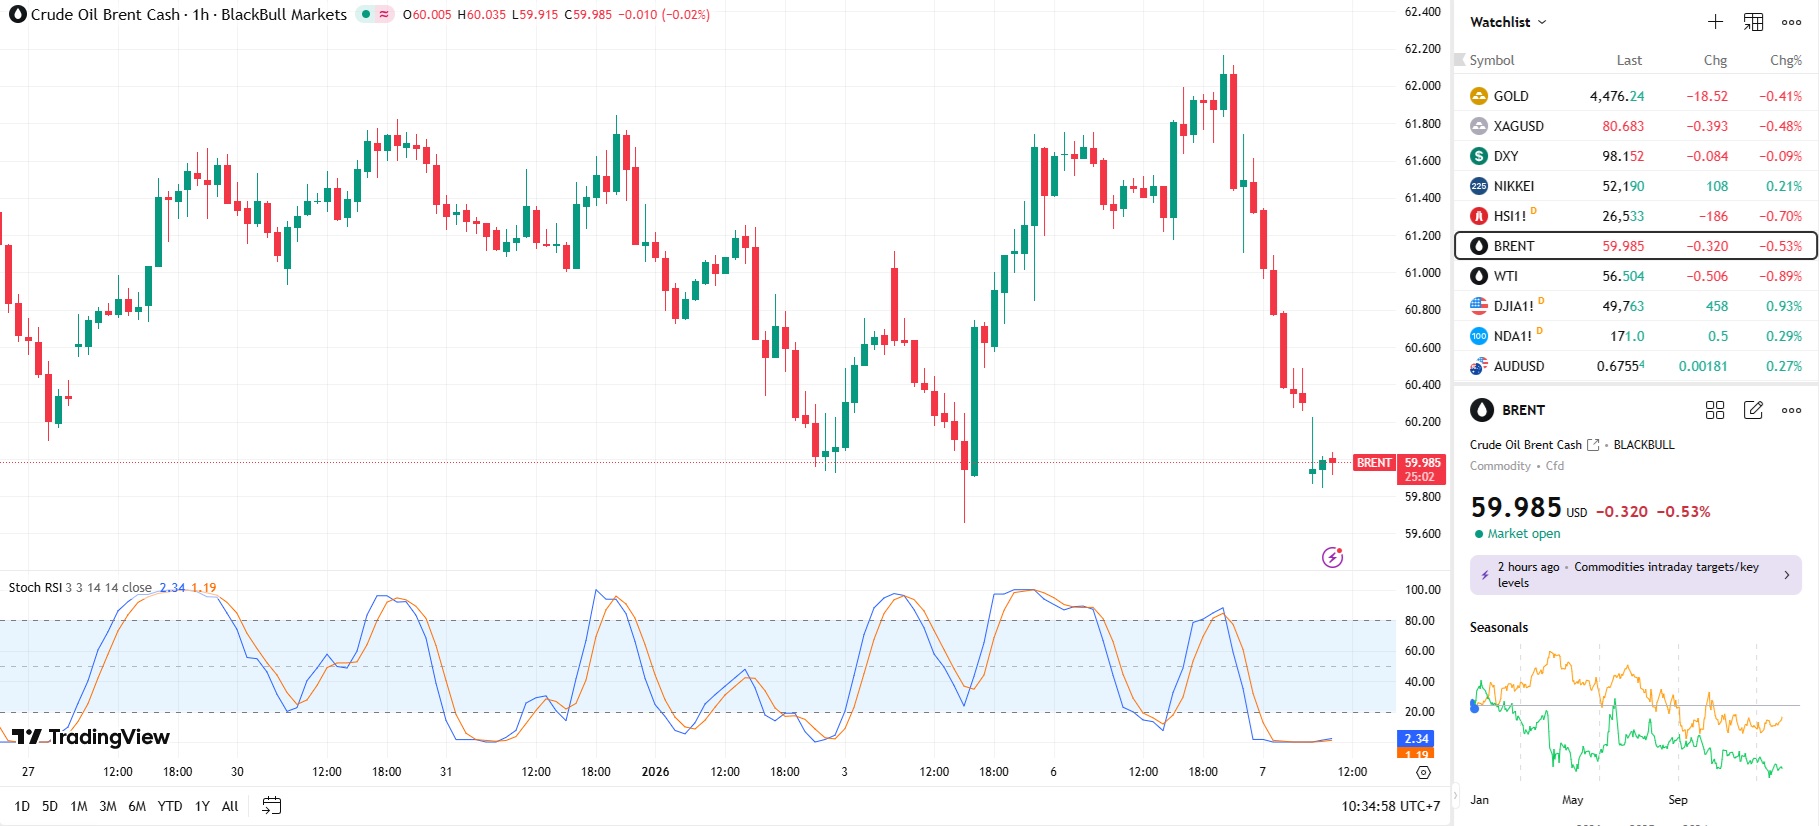Open the watchlist advanced view table icon
Image resolution: width=1819 pixels, height=826 pixels.
pyautogui.click(x=1753, y=22)
